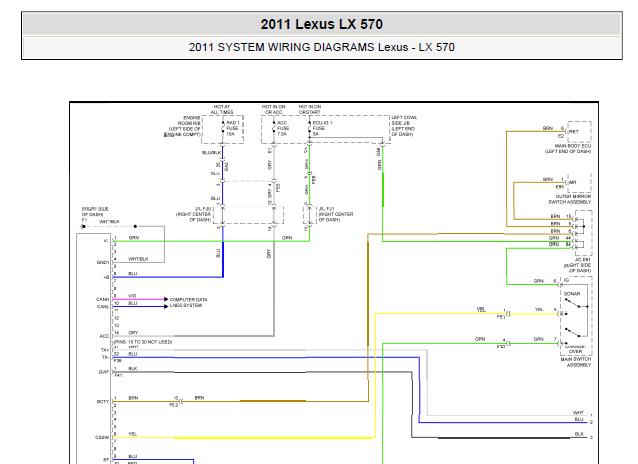
Task: Click the "J/C F20 (RIGHT CENTER OF DASH)" label
Action: tap(194, 214)
